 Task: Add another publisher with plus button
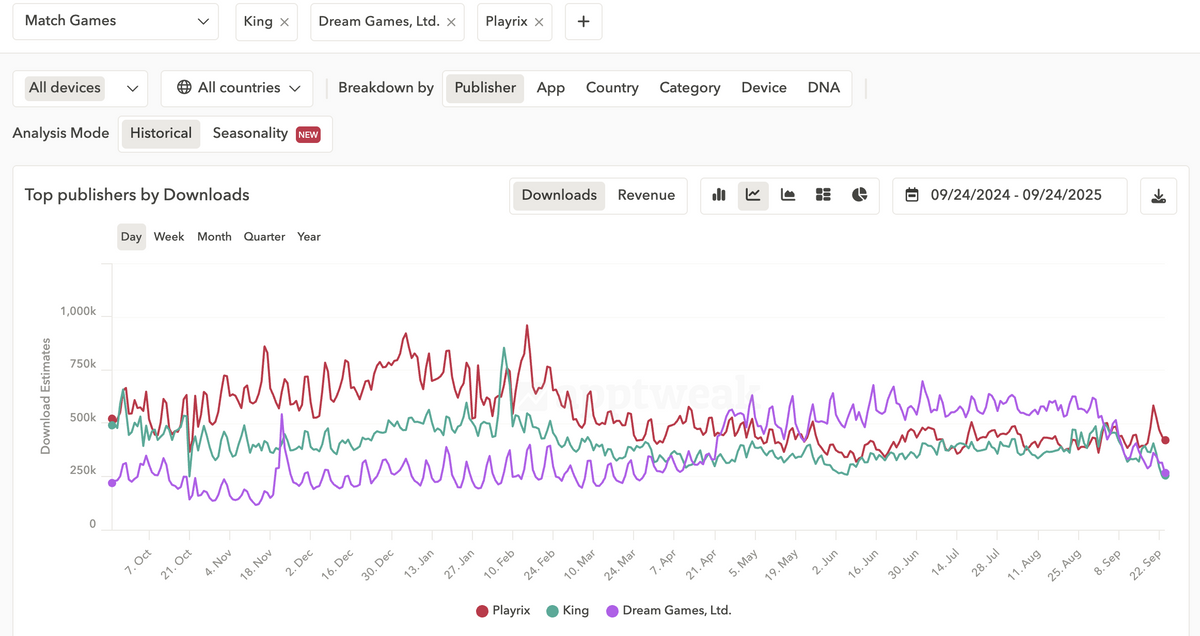(584, 22)
